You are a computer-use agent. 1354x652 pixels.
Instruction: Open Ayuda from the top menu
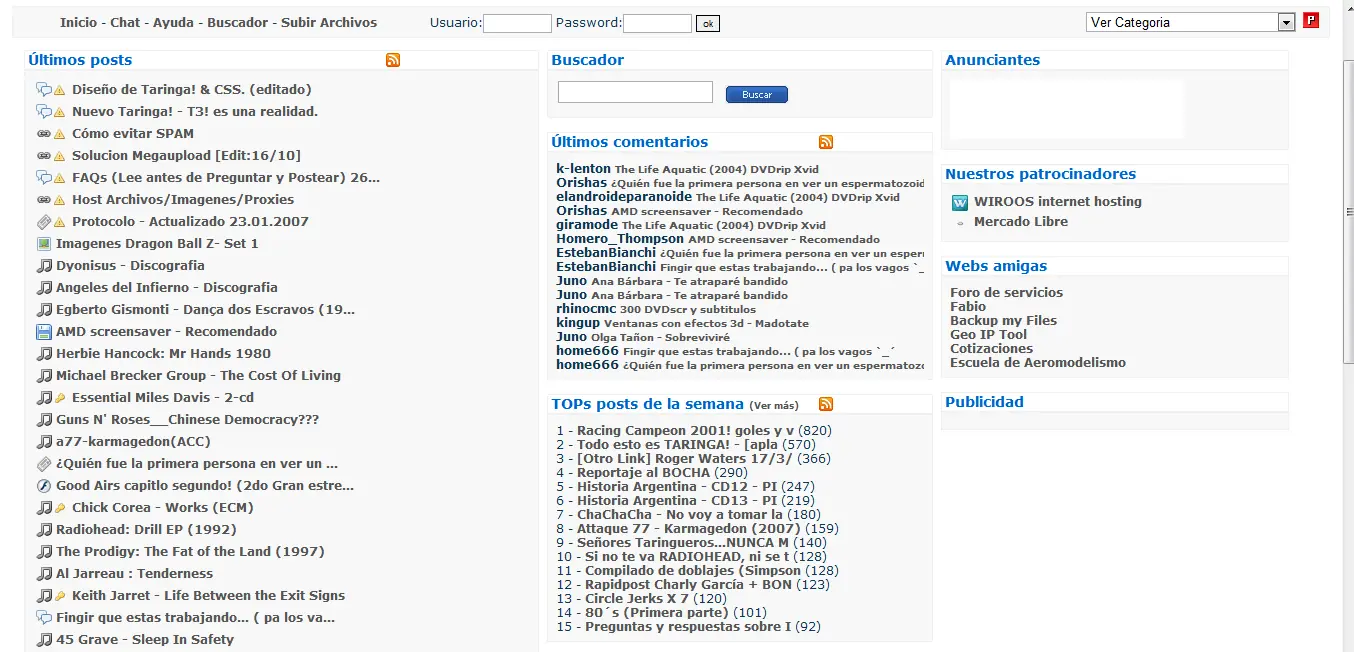[174, 22]
